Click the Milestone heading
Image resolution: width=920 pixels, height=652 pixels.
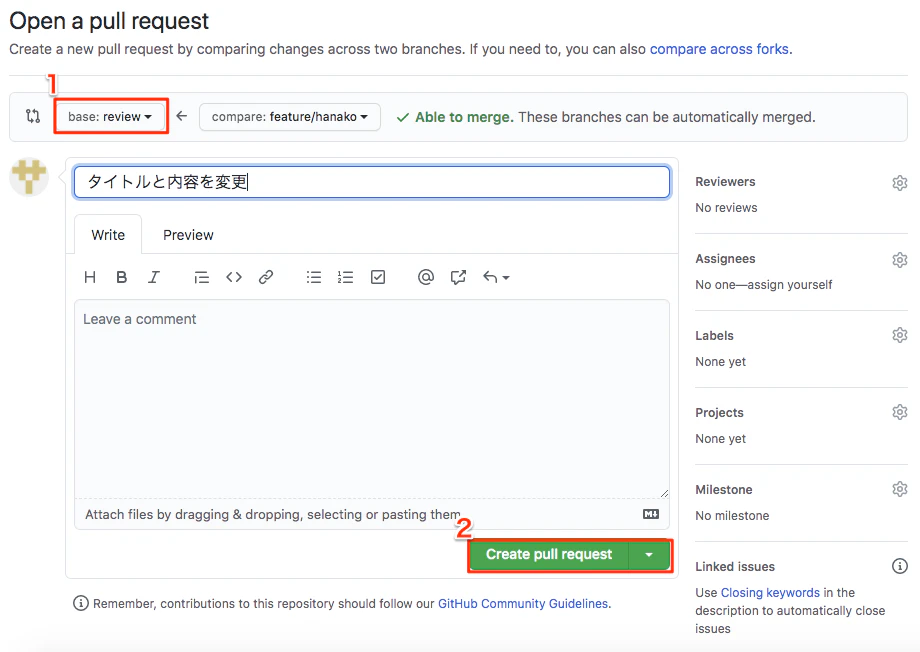click(724, 489)
